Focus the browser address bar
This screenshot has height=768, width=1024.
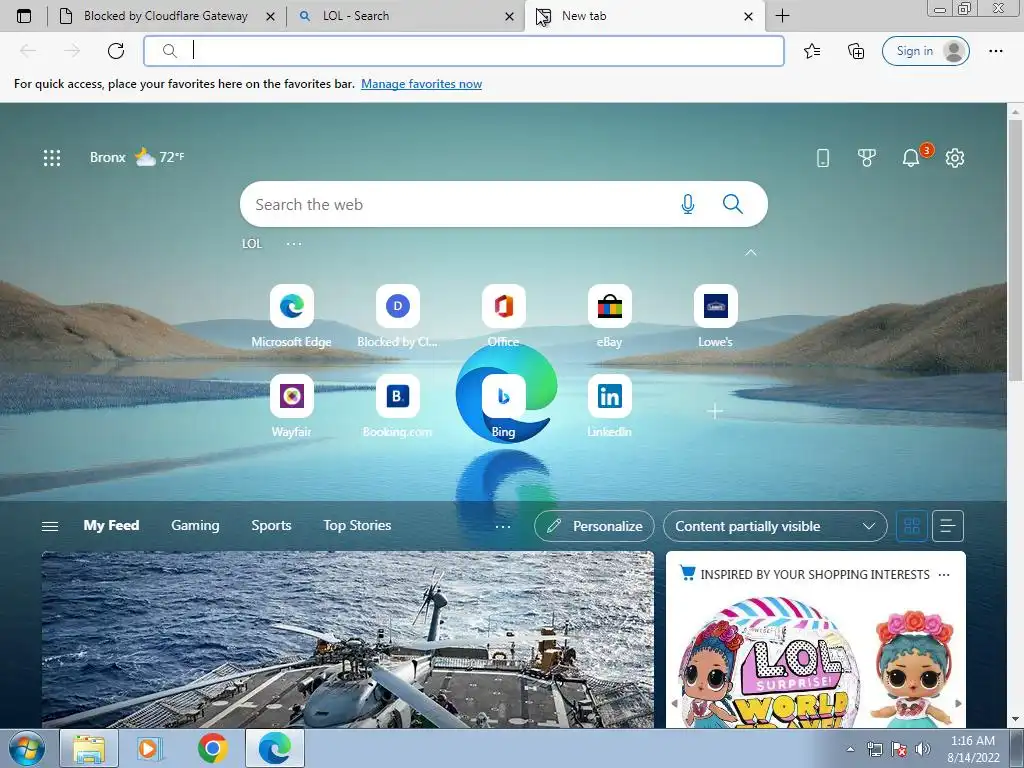pos(464,51)
